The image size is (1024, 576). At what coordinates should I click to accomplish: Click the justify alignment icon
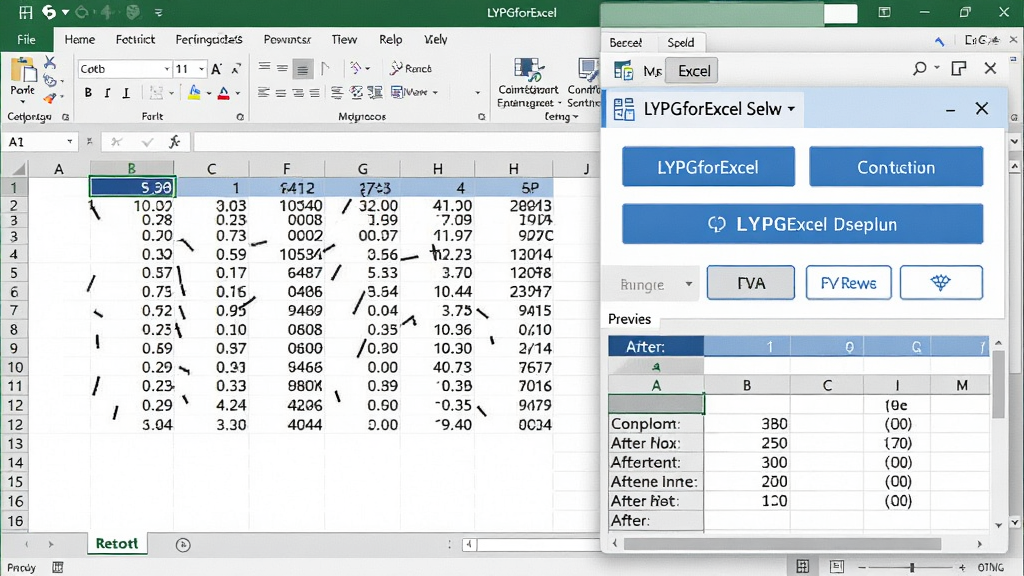[x=314, y=93]
